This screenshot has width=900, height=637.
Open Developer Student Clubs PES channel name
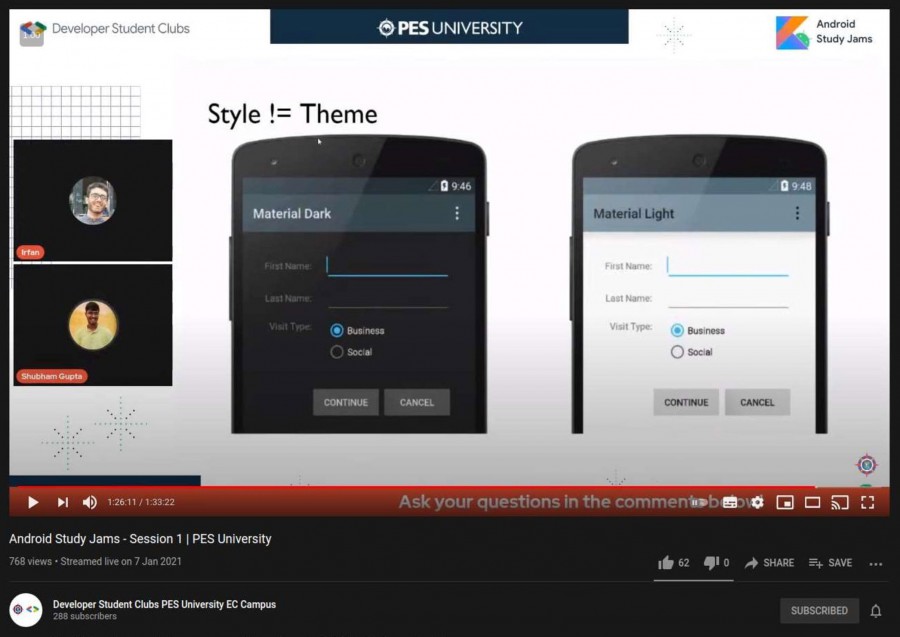click(164, 604)
